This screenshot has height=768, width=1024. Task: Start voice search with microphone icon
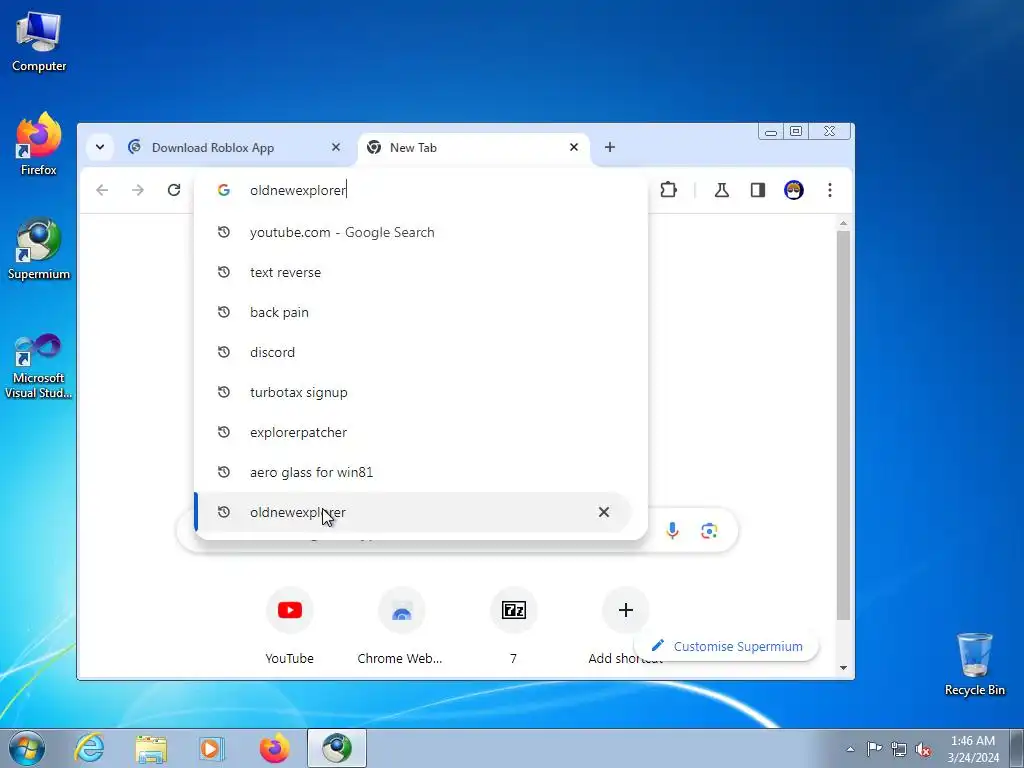tap(672, 530)
